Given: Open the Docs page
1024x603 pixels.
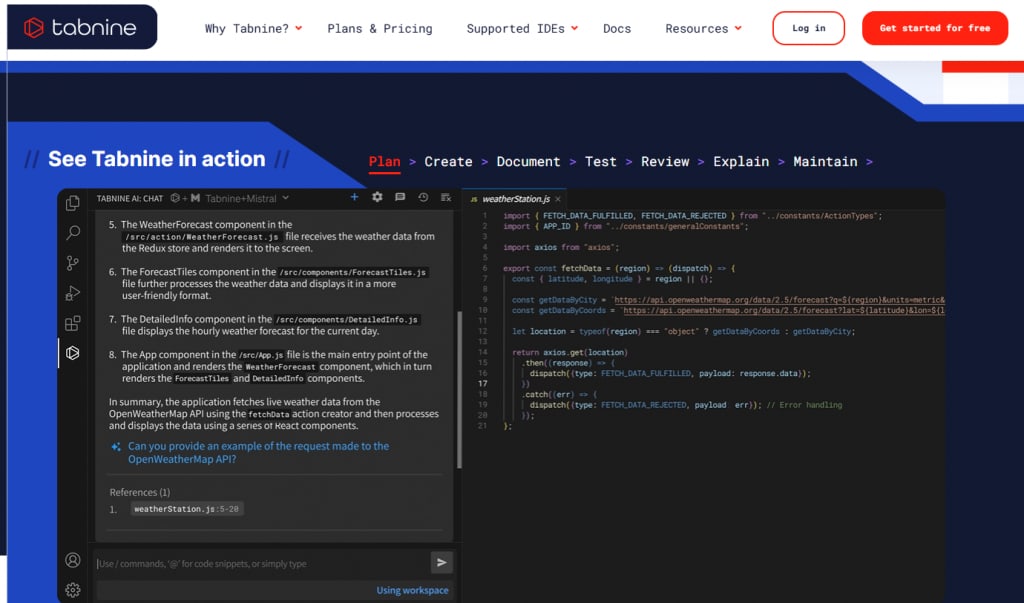Looking at the screenshot, I should (x=616, y=29).
